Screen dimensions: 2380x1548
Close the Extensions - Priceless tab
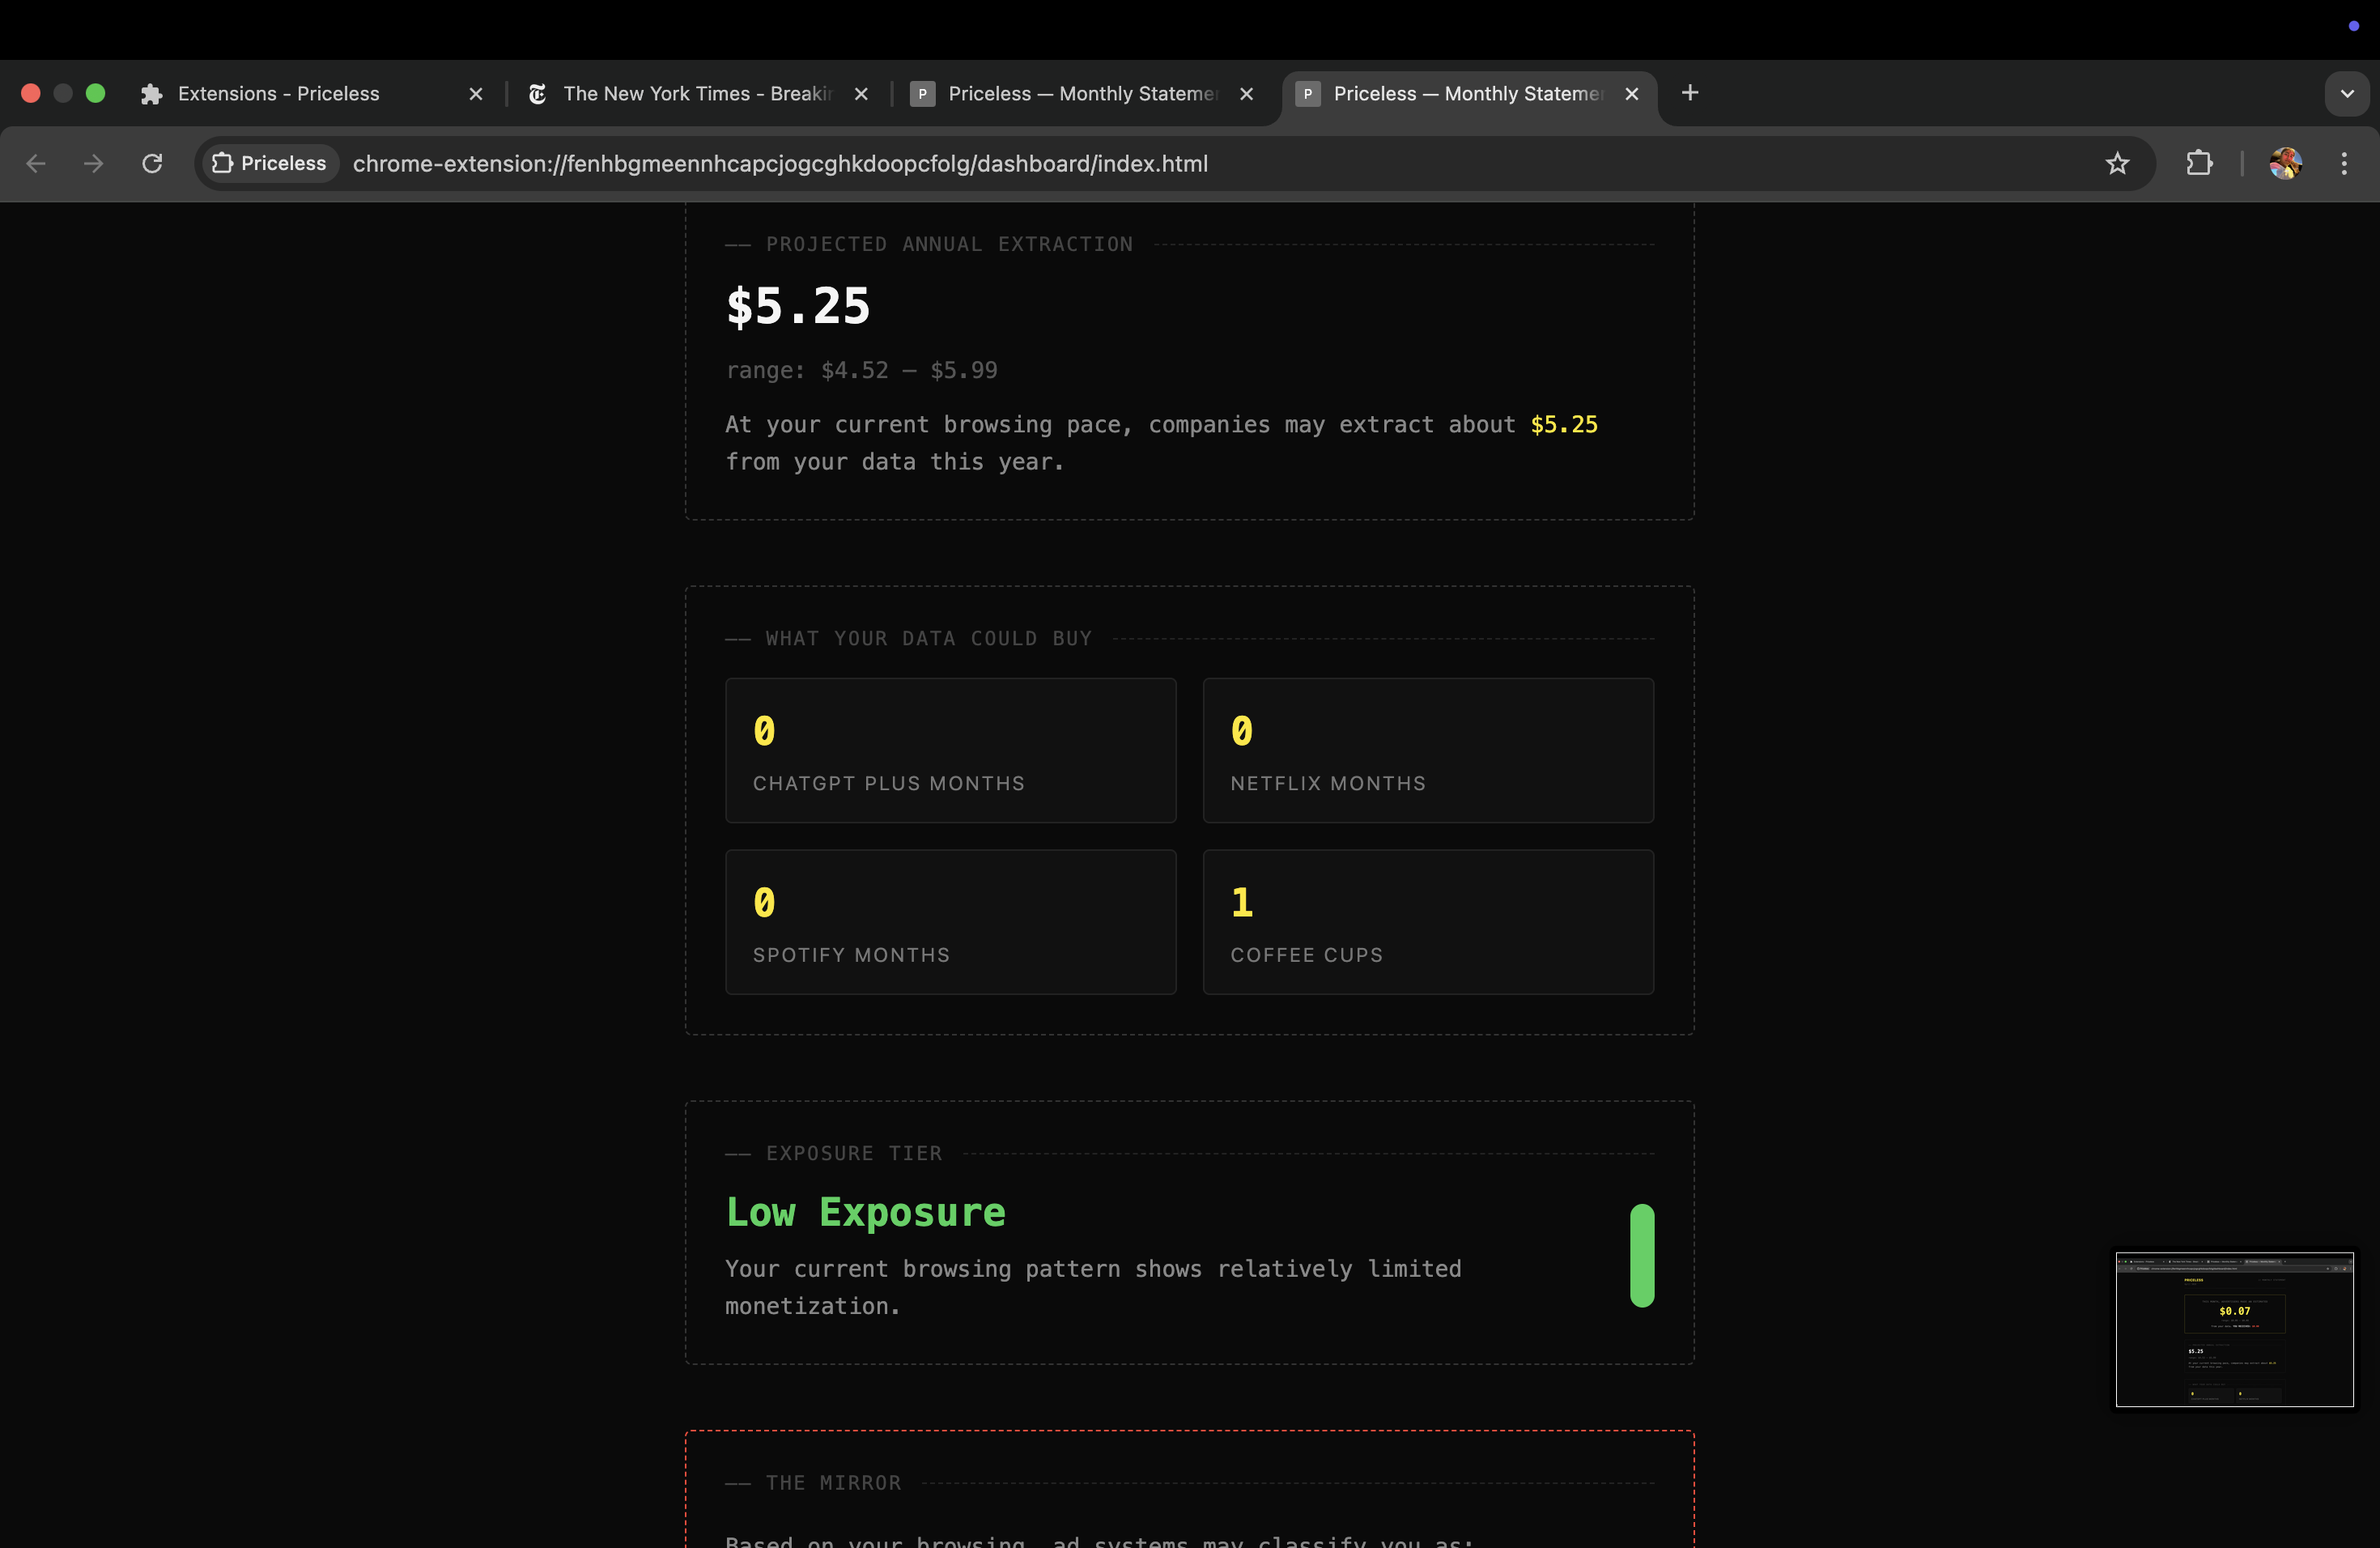tap(476, 93)
